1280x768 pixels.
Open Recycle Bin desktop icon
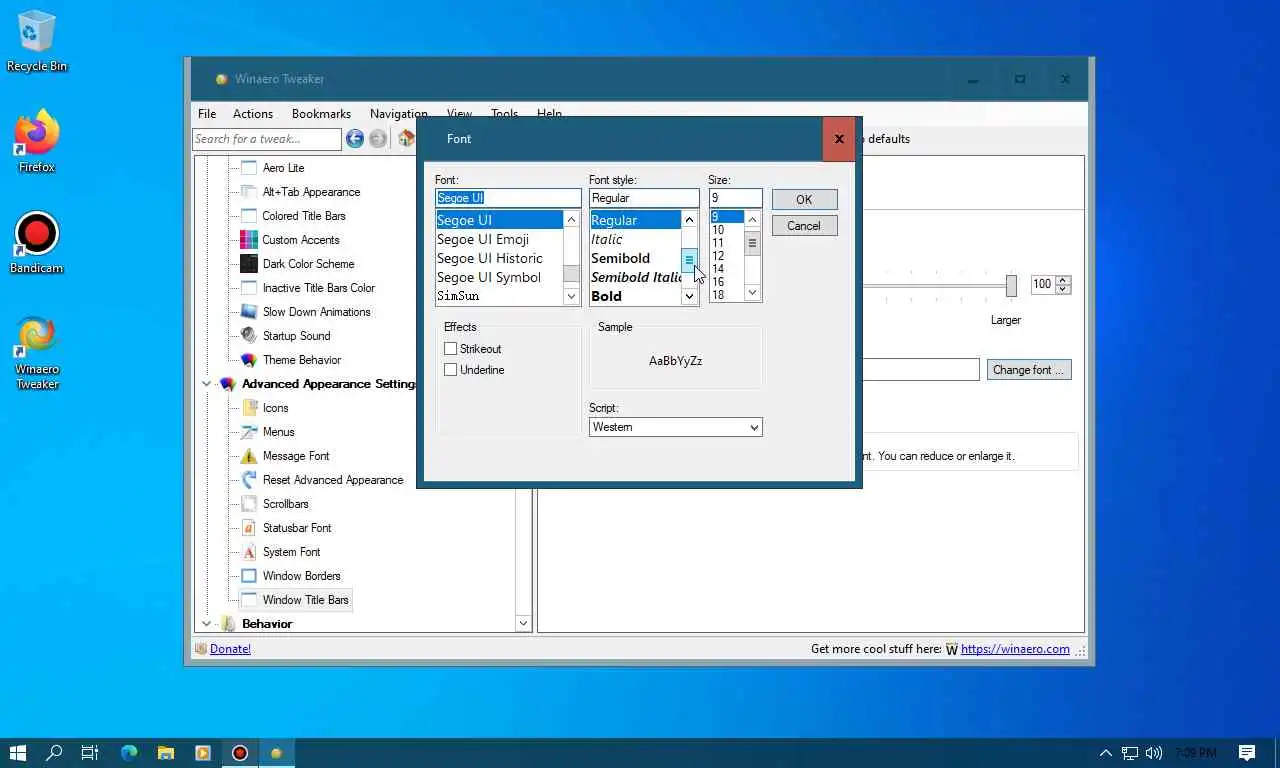37,42
